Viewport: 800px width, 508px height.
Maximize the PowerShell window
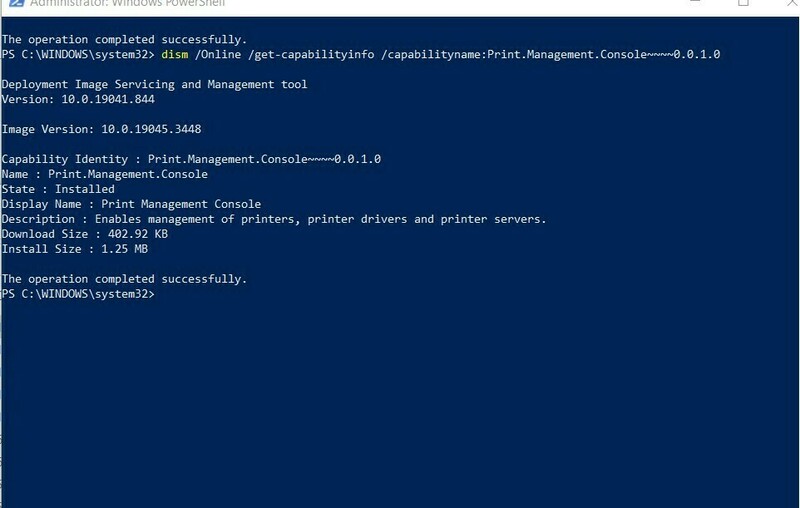[743, 3]
